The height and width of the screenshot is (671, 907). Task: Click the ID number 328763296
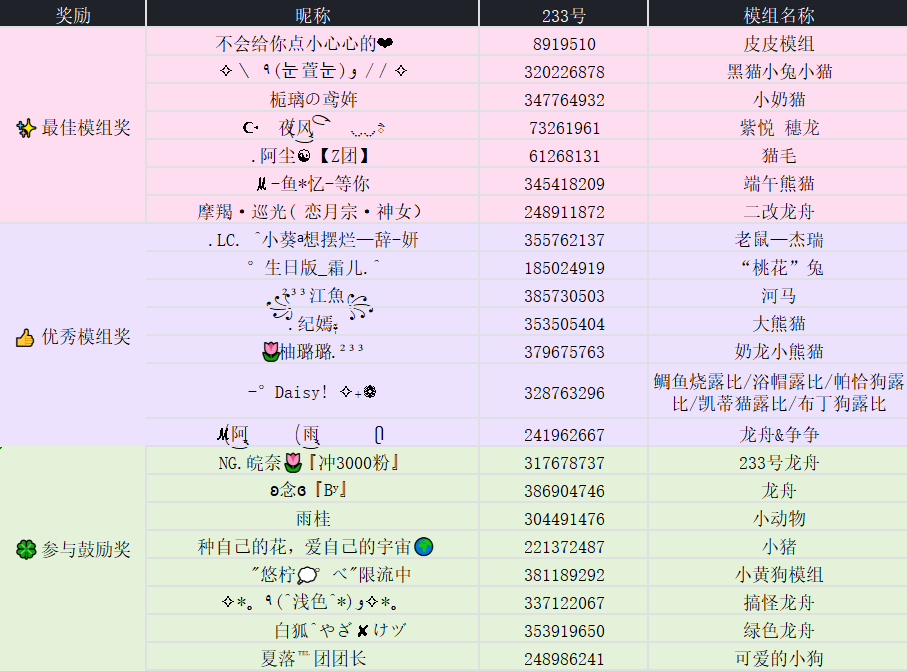[x=564, y=393]
